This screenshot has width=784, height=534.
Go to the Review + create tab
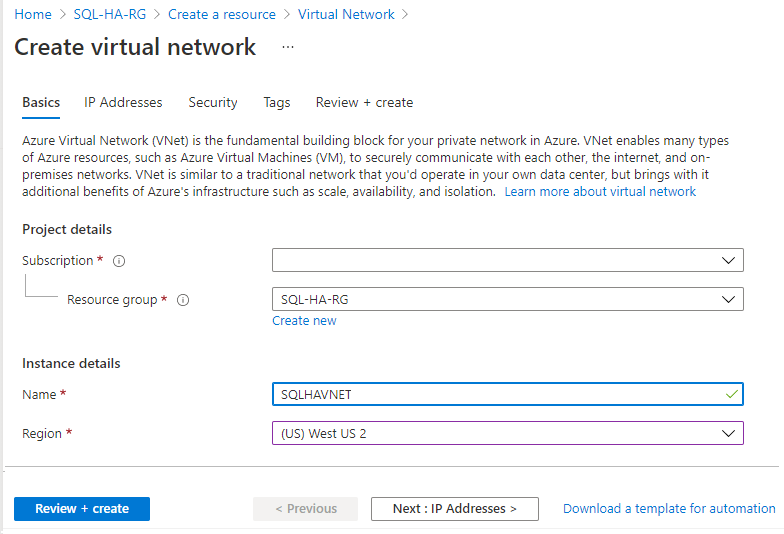[364, 102]
